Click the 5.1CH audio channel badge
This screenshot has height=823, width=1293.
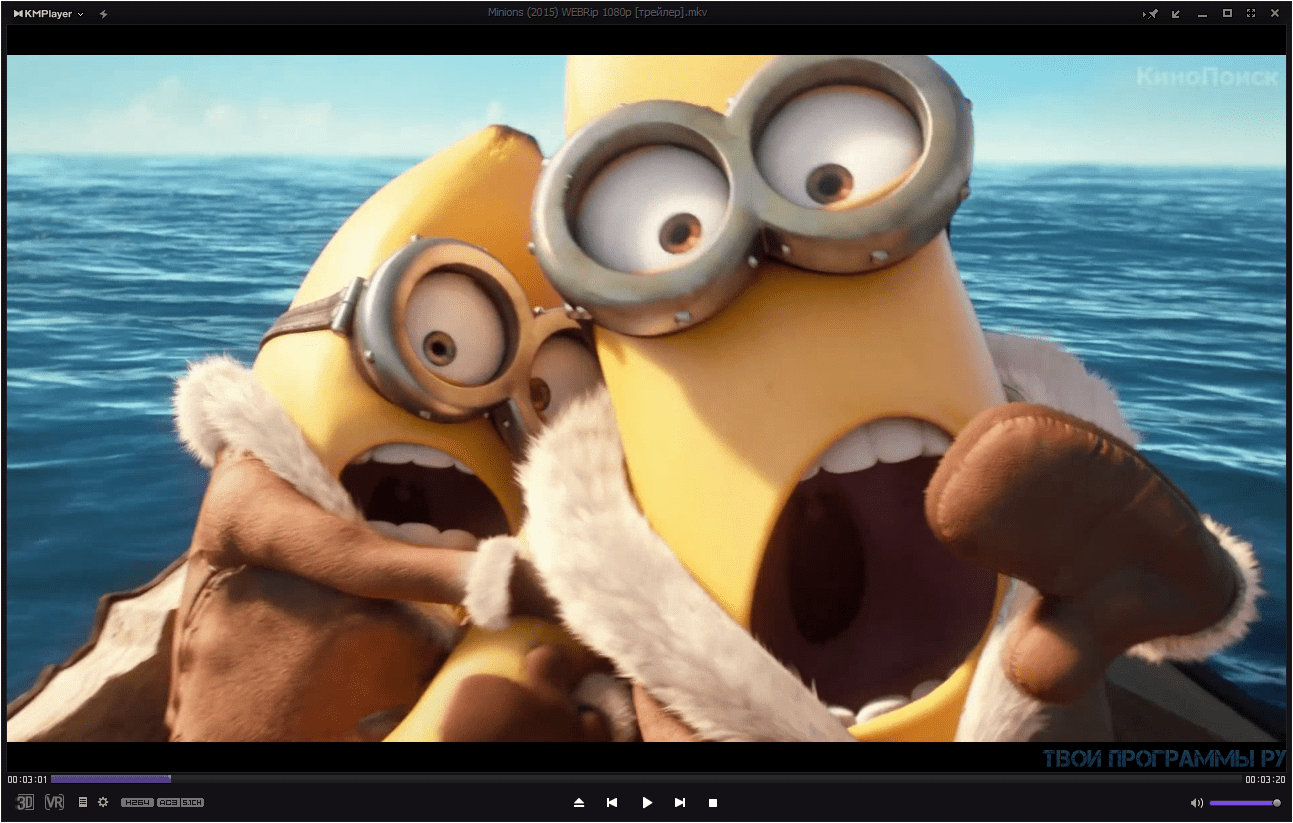pyautogui.click(x=192, y=802)
